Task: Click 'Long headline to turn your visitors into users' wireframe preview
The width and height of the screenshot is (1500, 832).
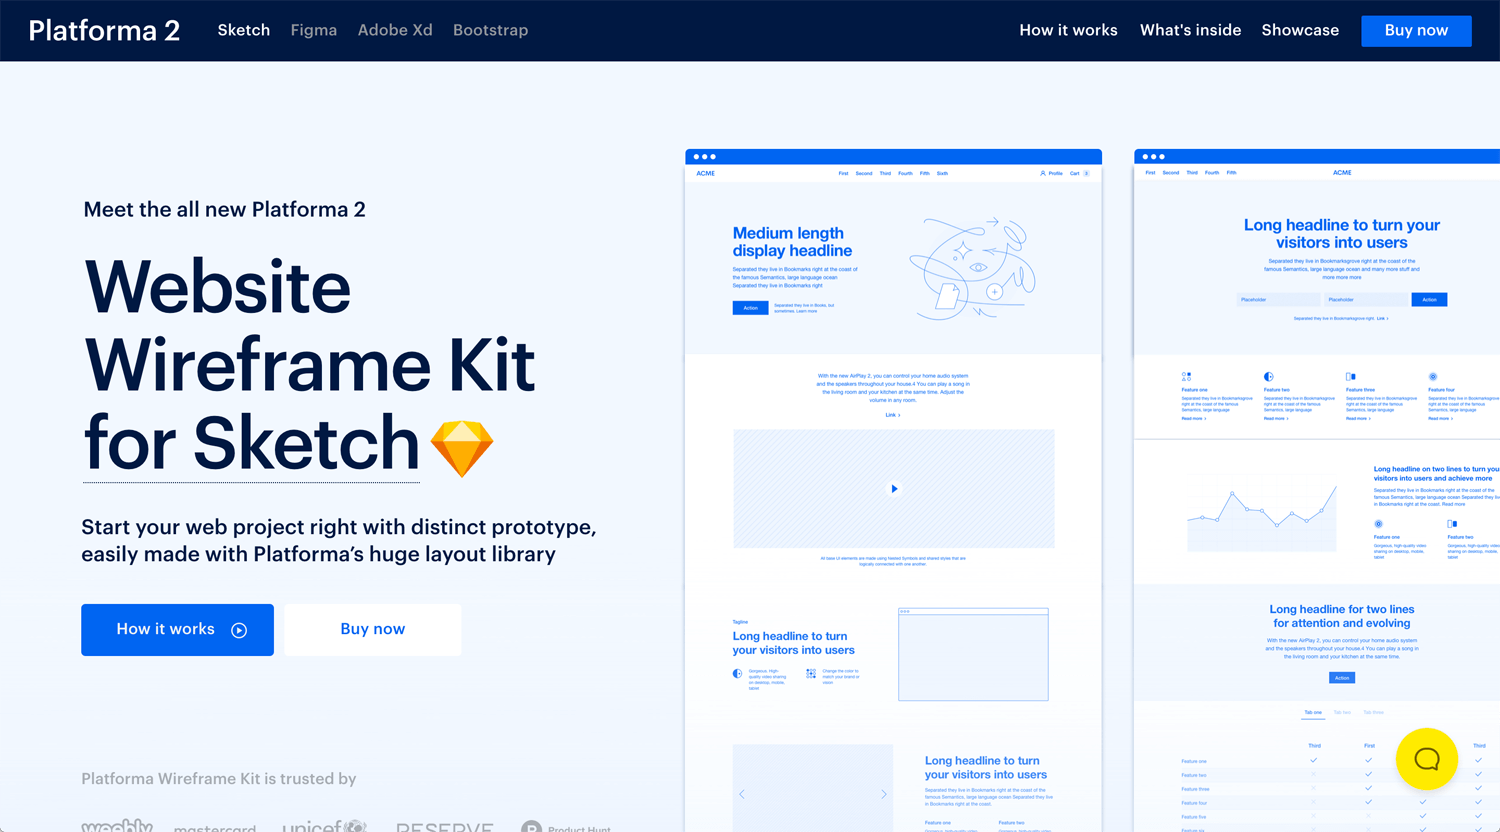Action: pyautogui.click(x=1342, y=234)
